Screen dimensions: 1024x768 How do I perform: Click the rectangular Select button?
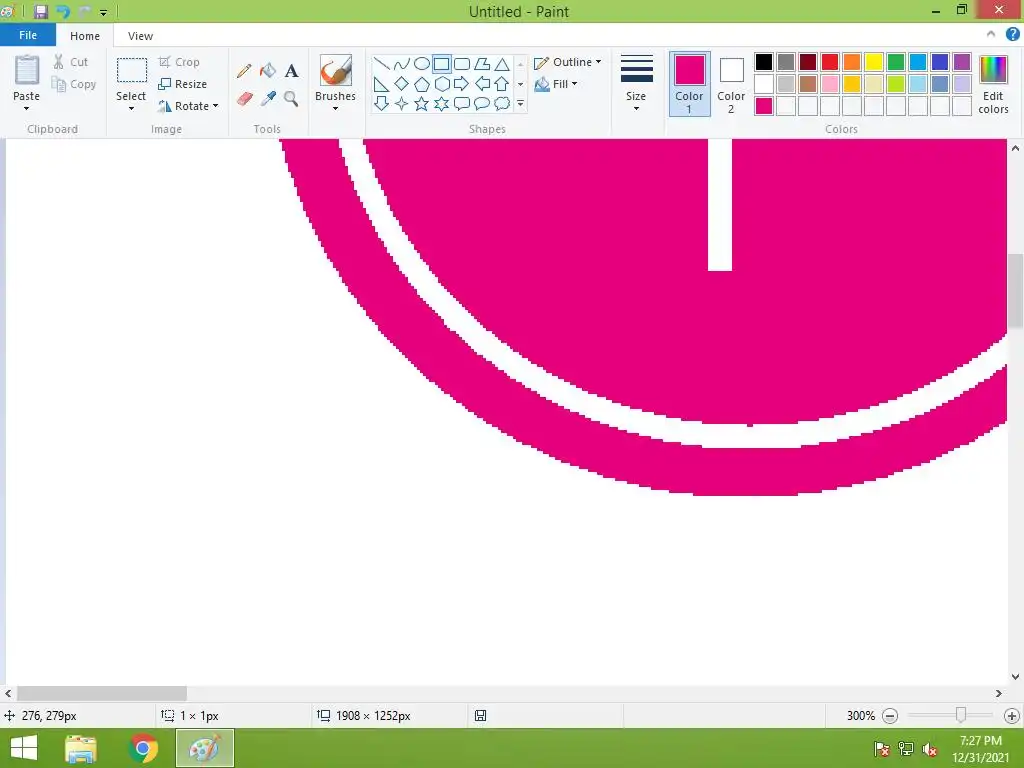131,78
